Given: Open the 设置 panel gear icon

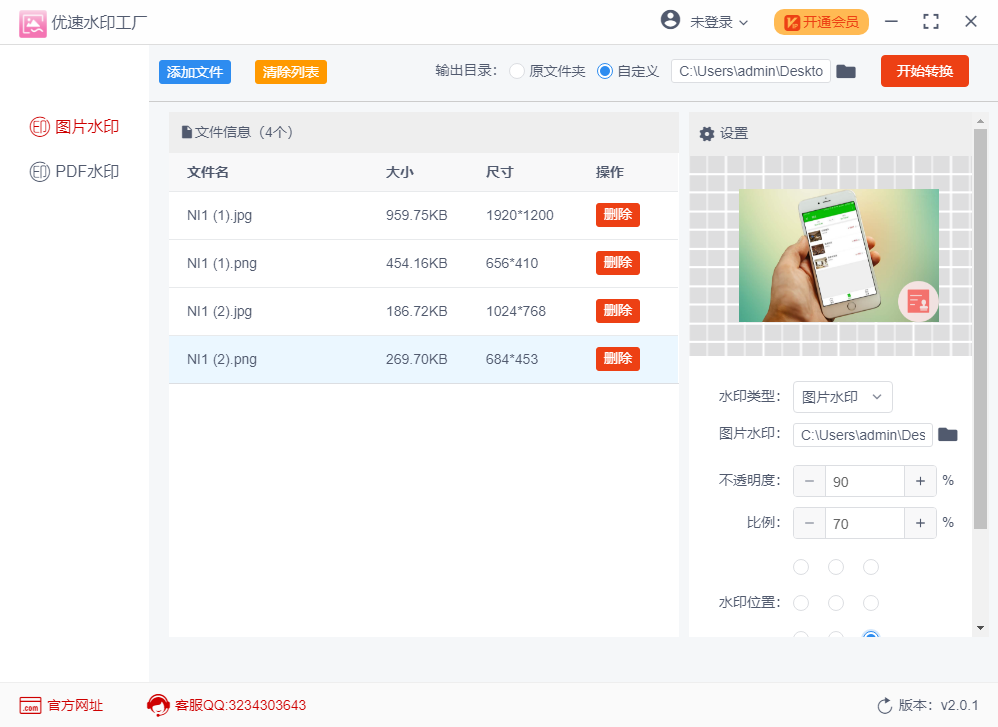Looking at the screenshot, I should point(707,133).
